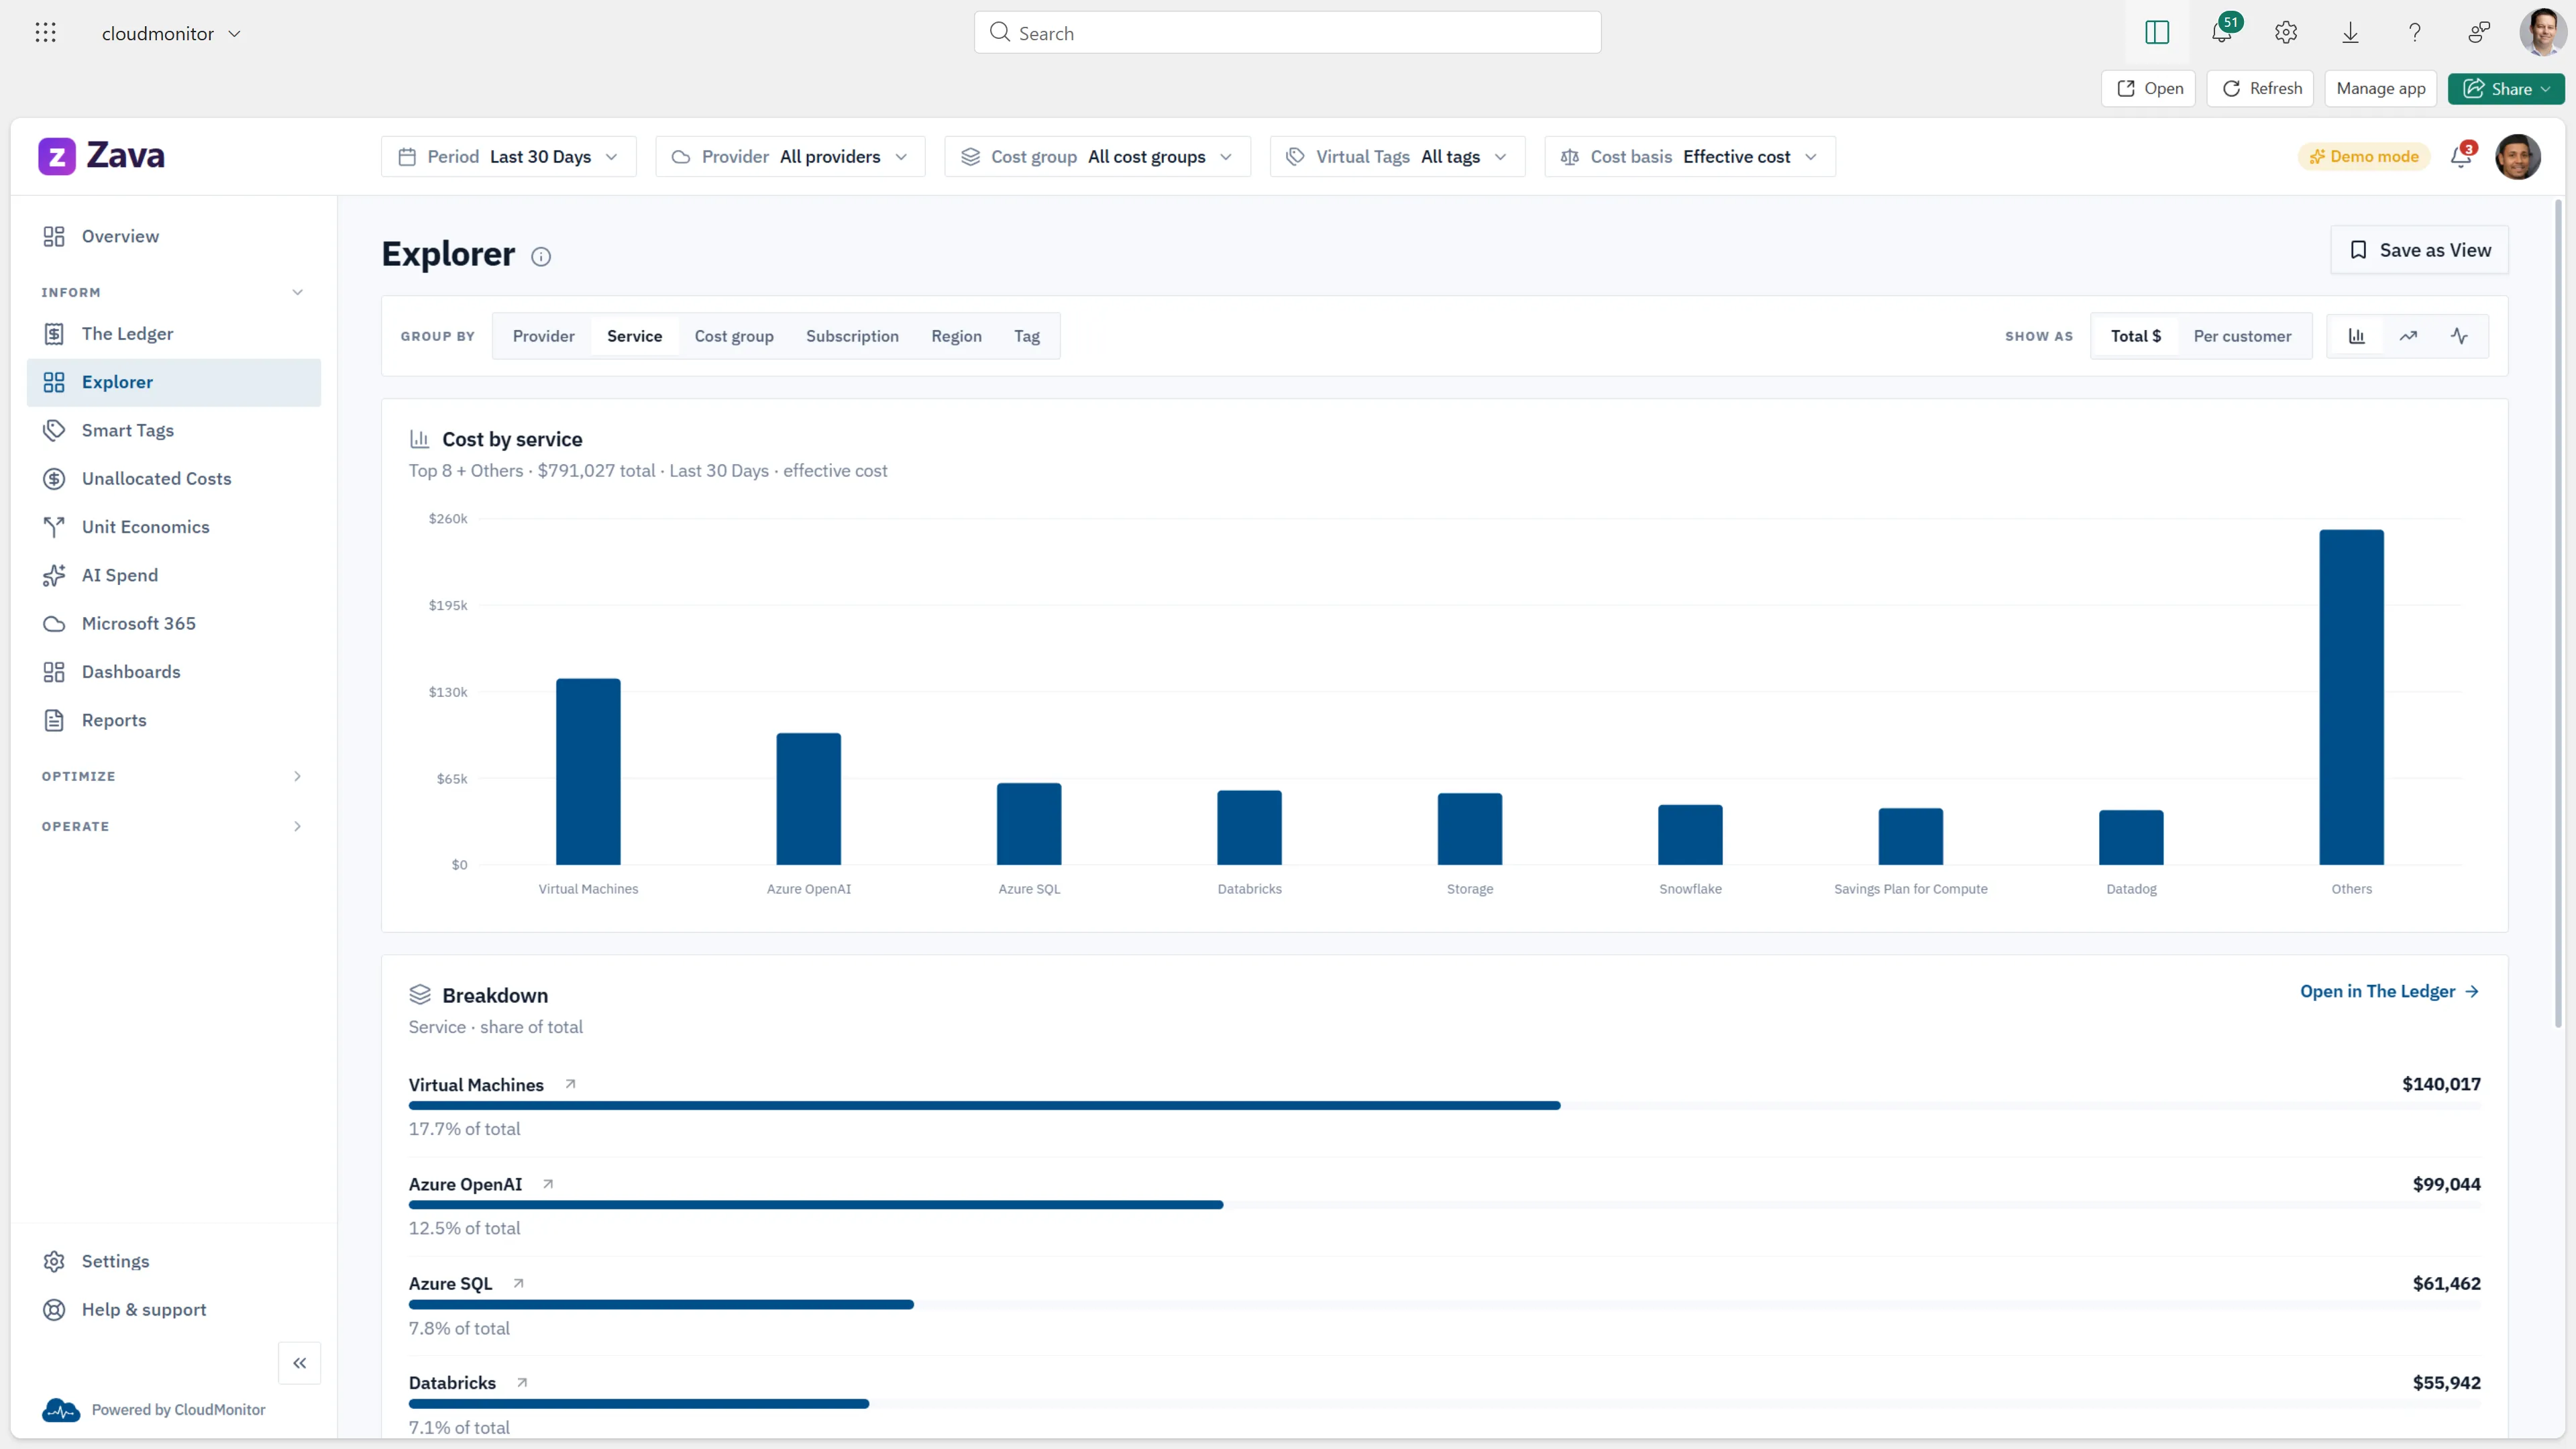Select Total $ display option
This screenshot has height=1449, width=2576.
click(x=2136, y=336)
